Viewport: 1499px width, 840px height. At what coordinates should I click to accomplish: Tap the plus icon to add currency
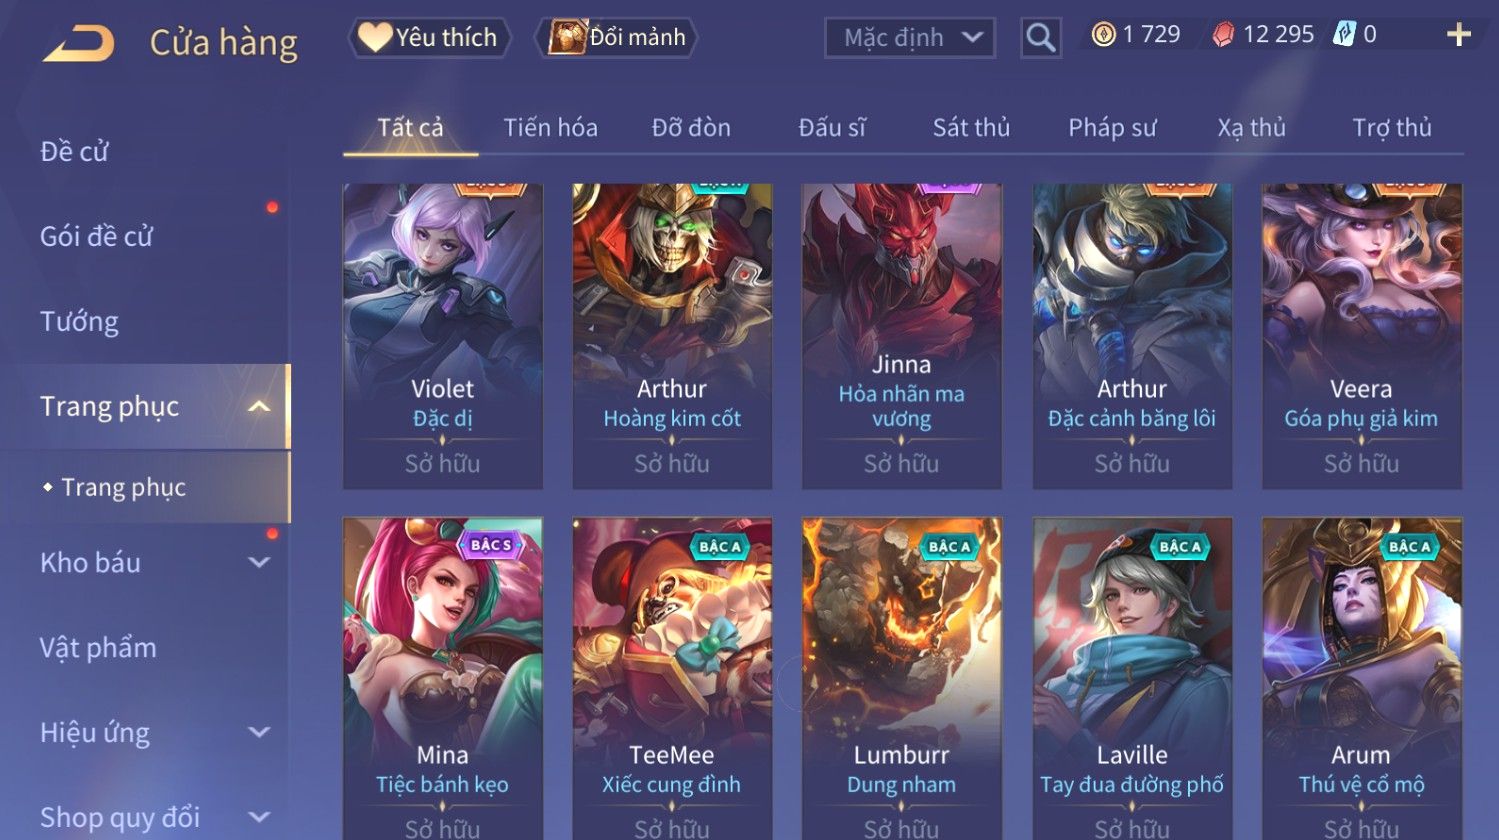[x=1459, y=35]
